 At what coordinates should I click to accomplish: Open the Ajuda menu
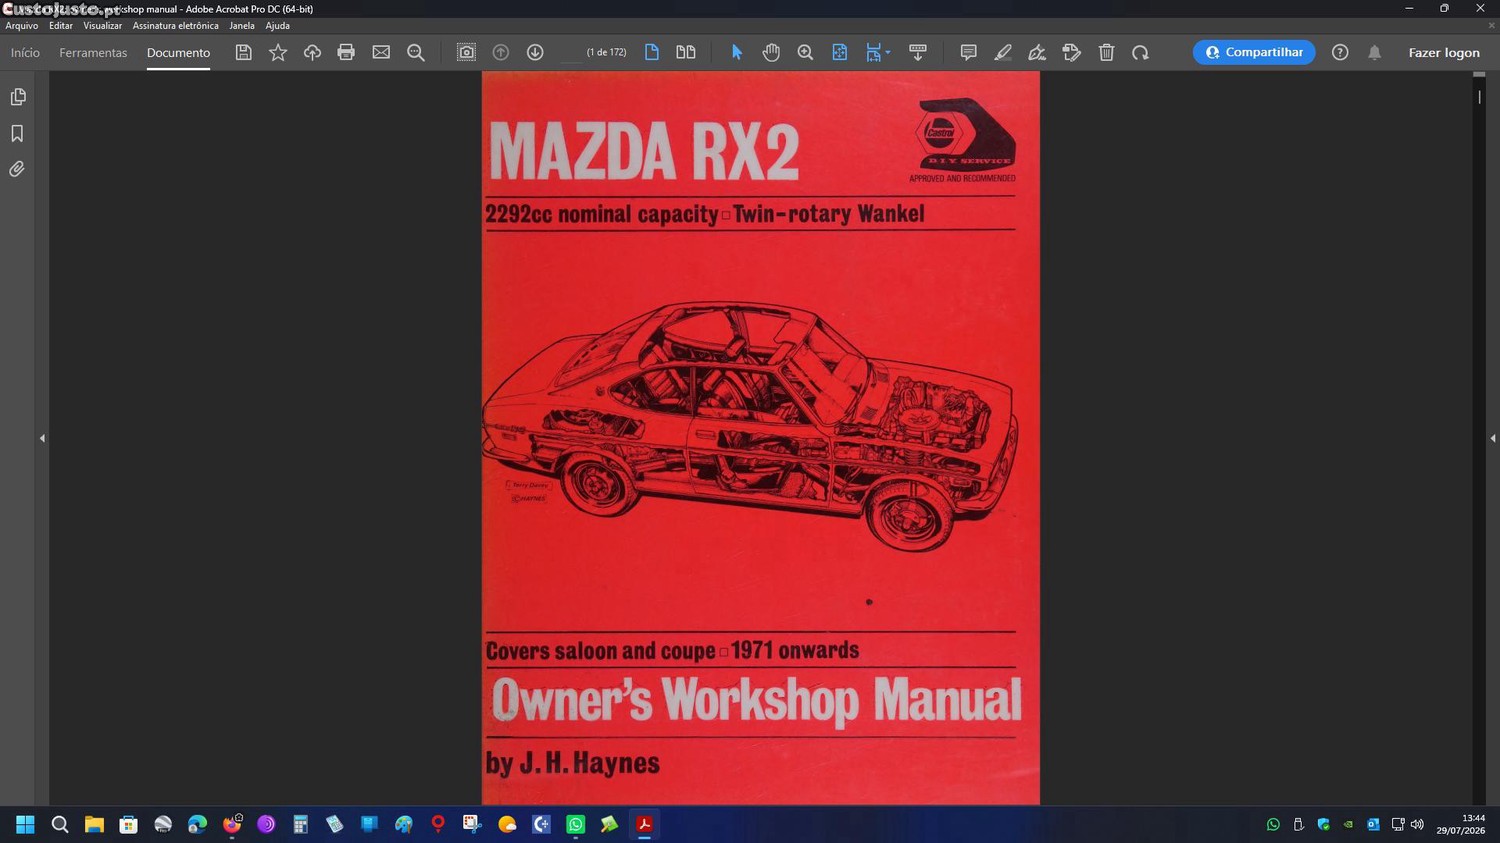pyautogui.click(x=277, y=26)
